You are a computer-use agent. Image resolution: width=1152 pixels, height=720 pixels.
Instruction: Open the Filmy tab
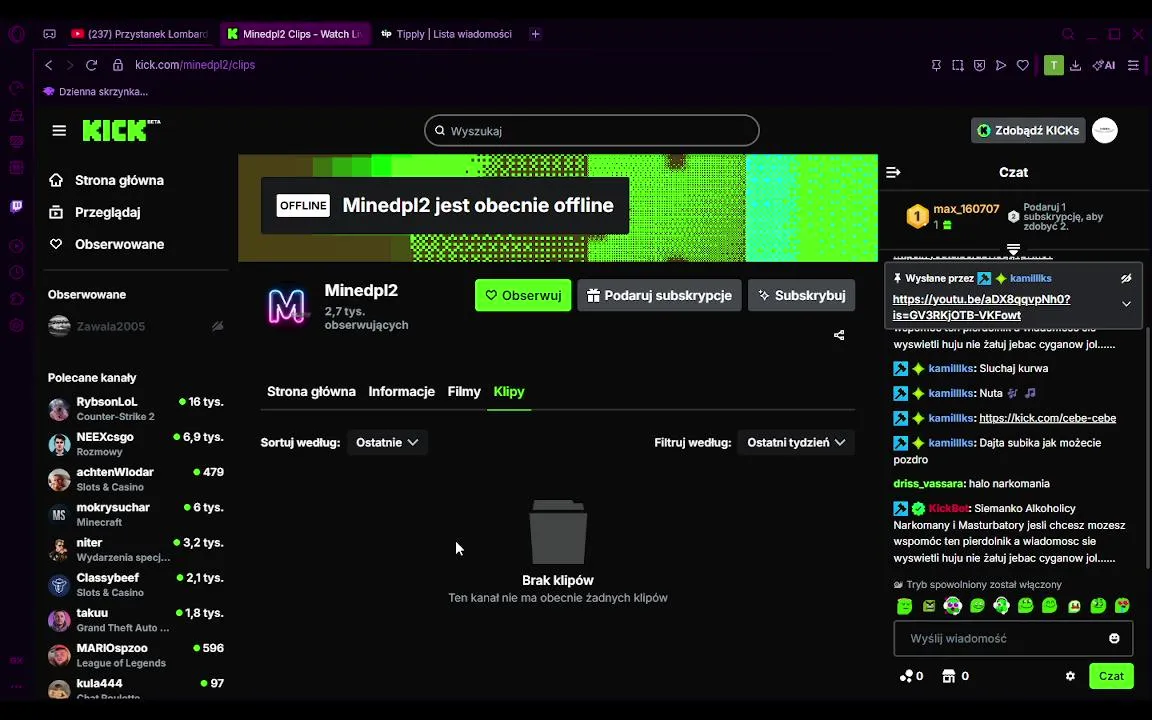[464, 392]
